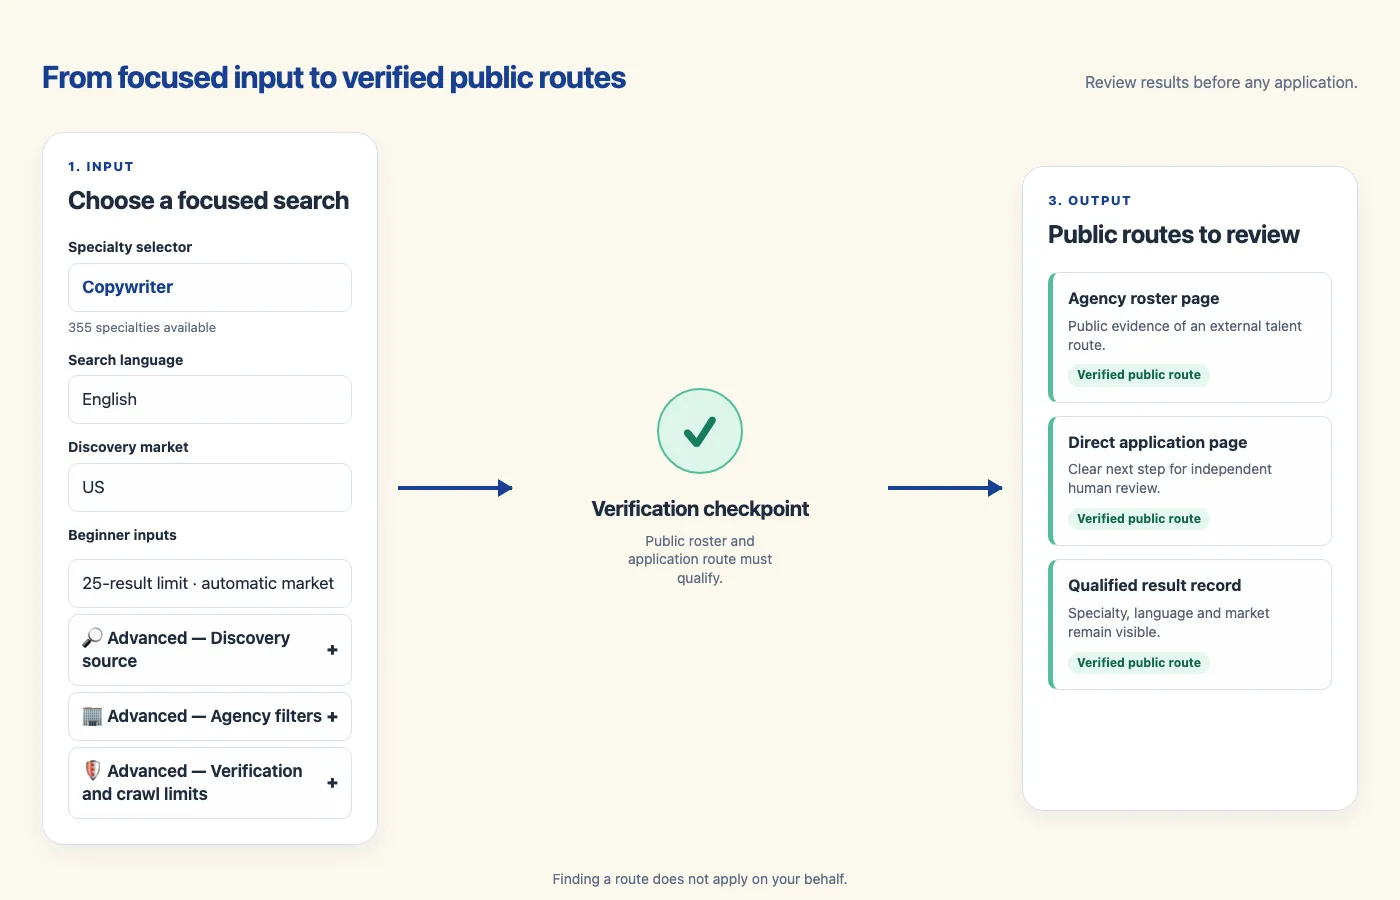The width and height of the screenshot is (1400, 900).
Task: Click the heading 'From focused input to verified public routes'
Action: [x=334, y=78]
